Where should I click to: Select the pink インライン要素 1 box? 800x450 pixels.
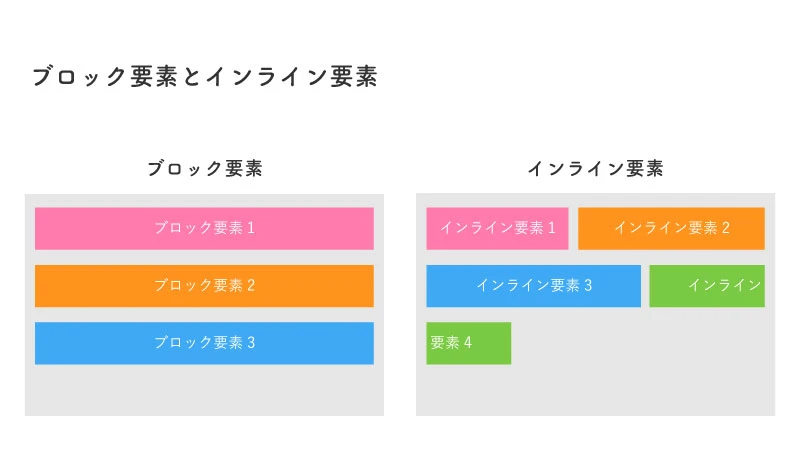497,228
